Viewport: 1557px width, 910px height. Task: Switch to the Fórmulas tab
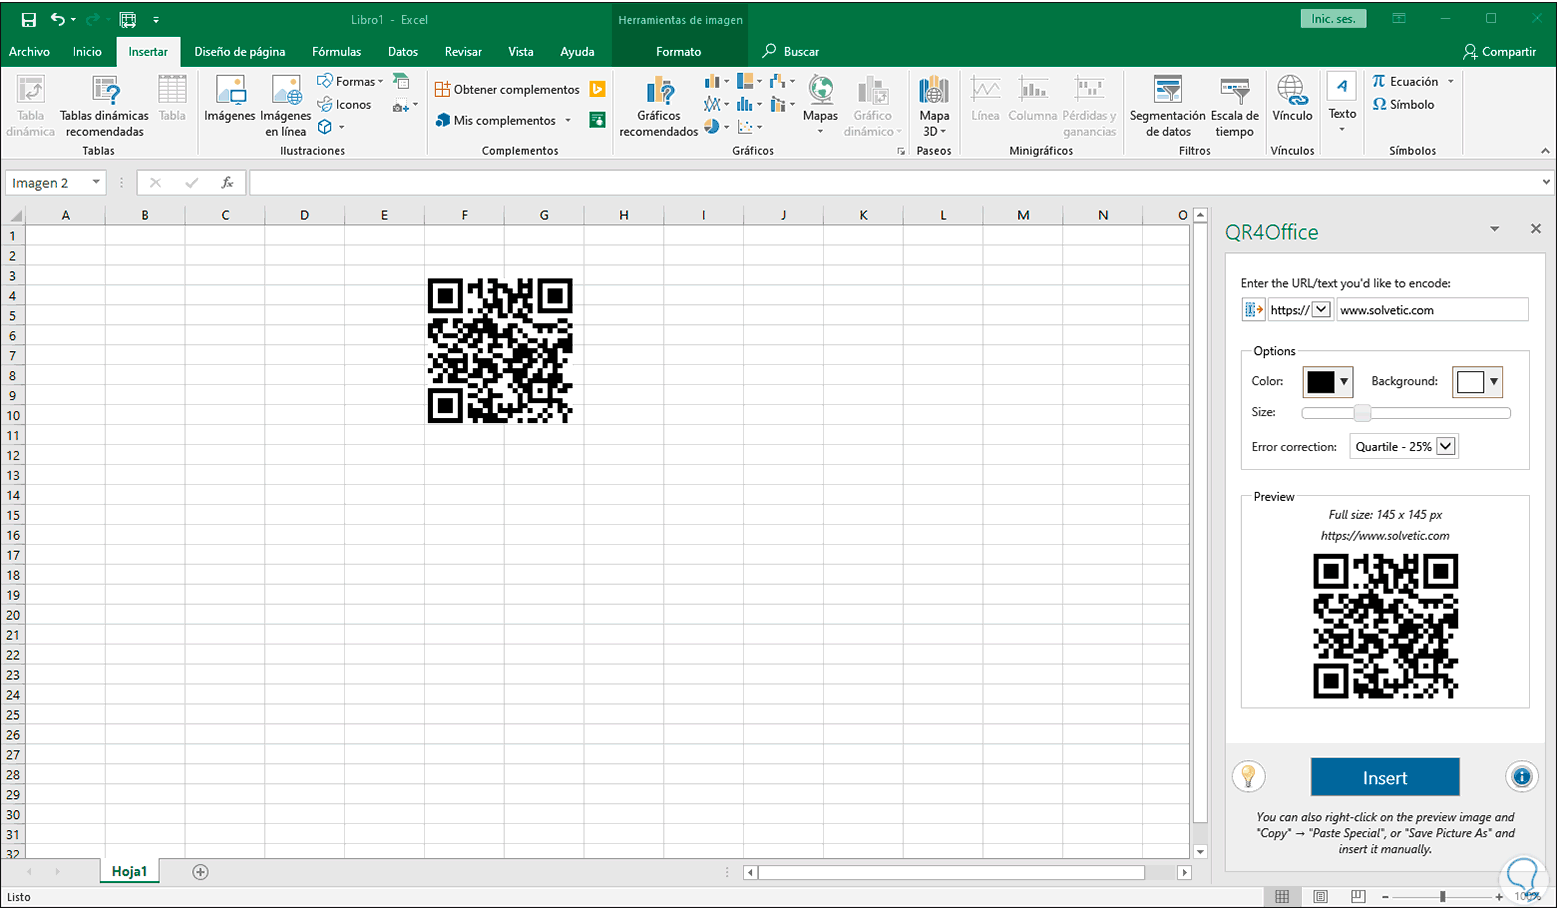336,51
